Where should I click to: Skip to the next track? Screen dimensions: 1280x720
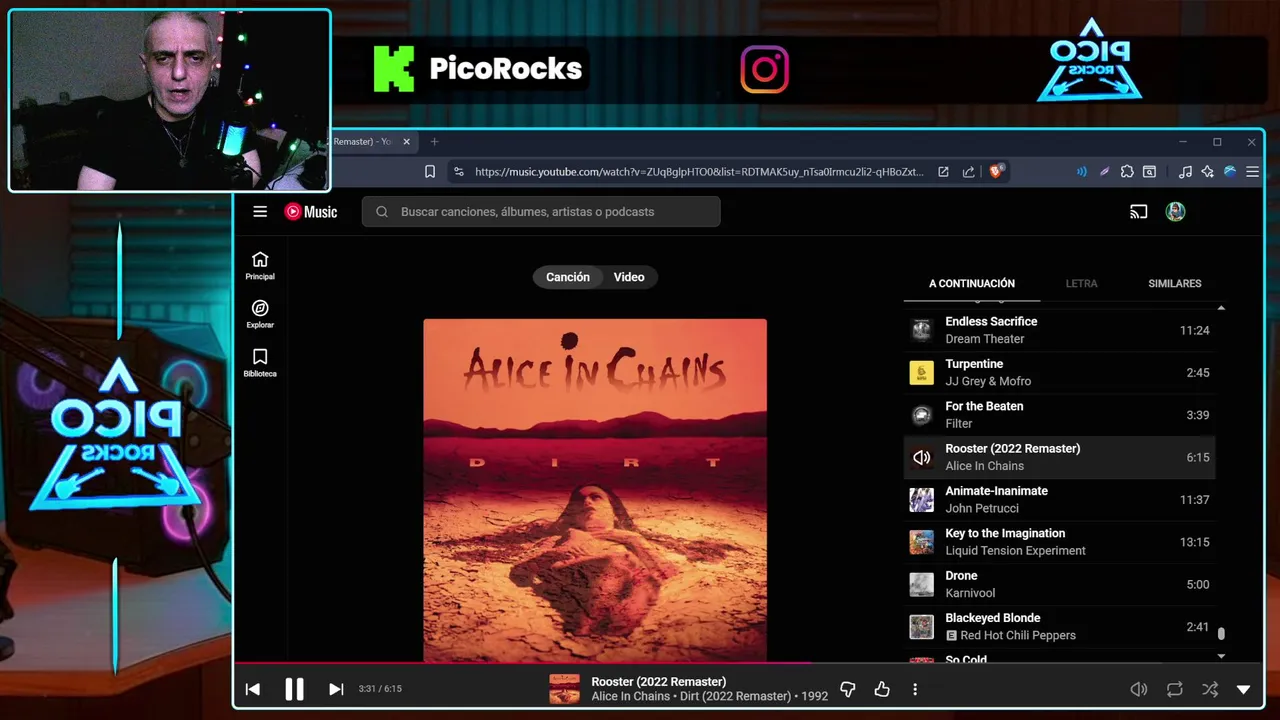tap(336, 689)
